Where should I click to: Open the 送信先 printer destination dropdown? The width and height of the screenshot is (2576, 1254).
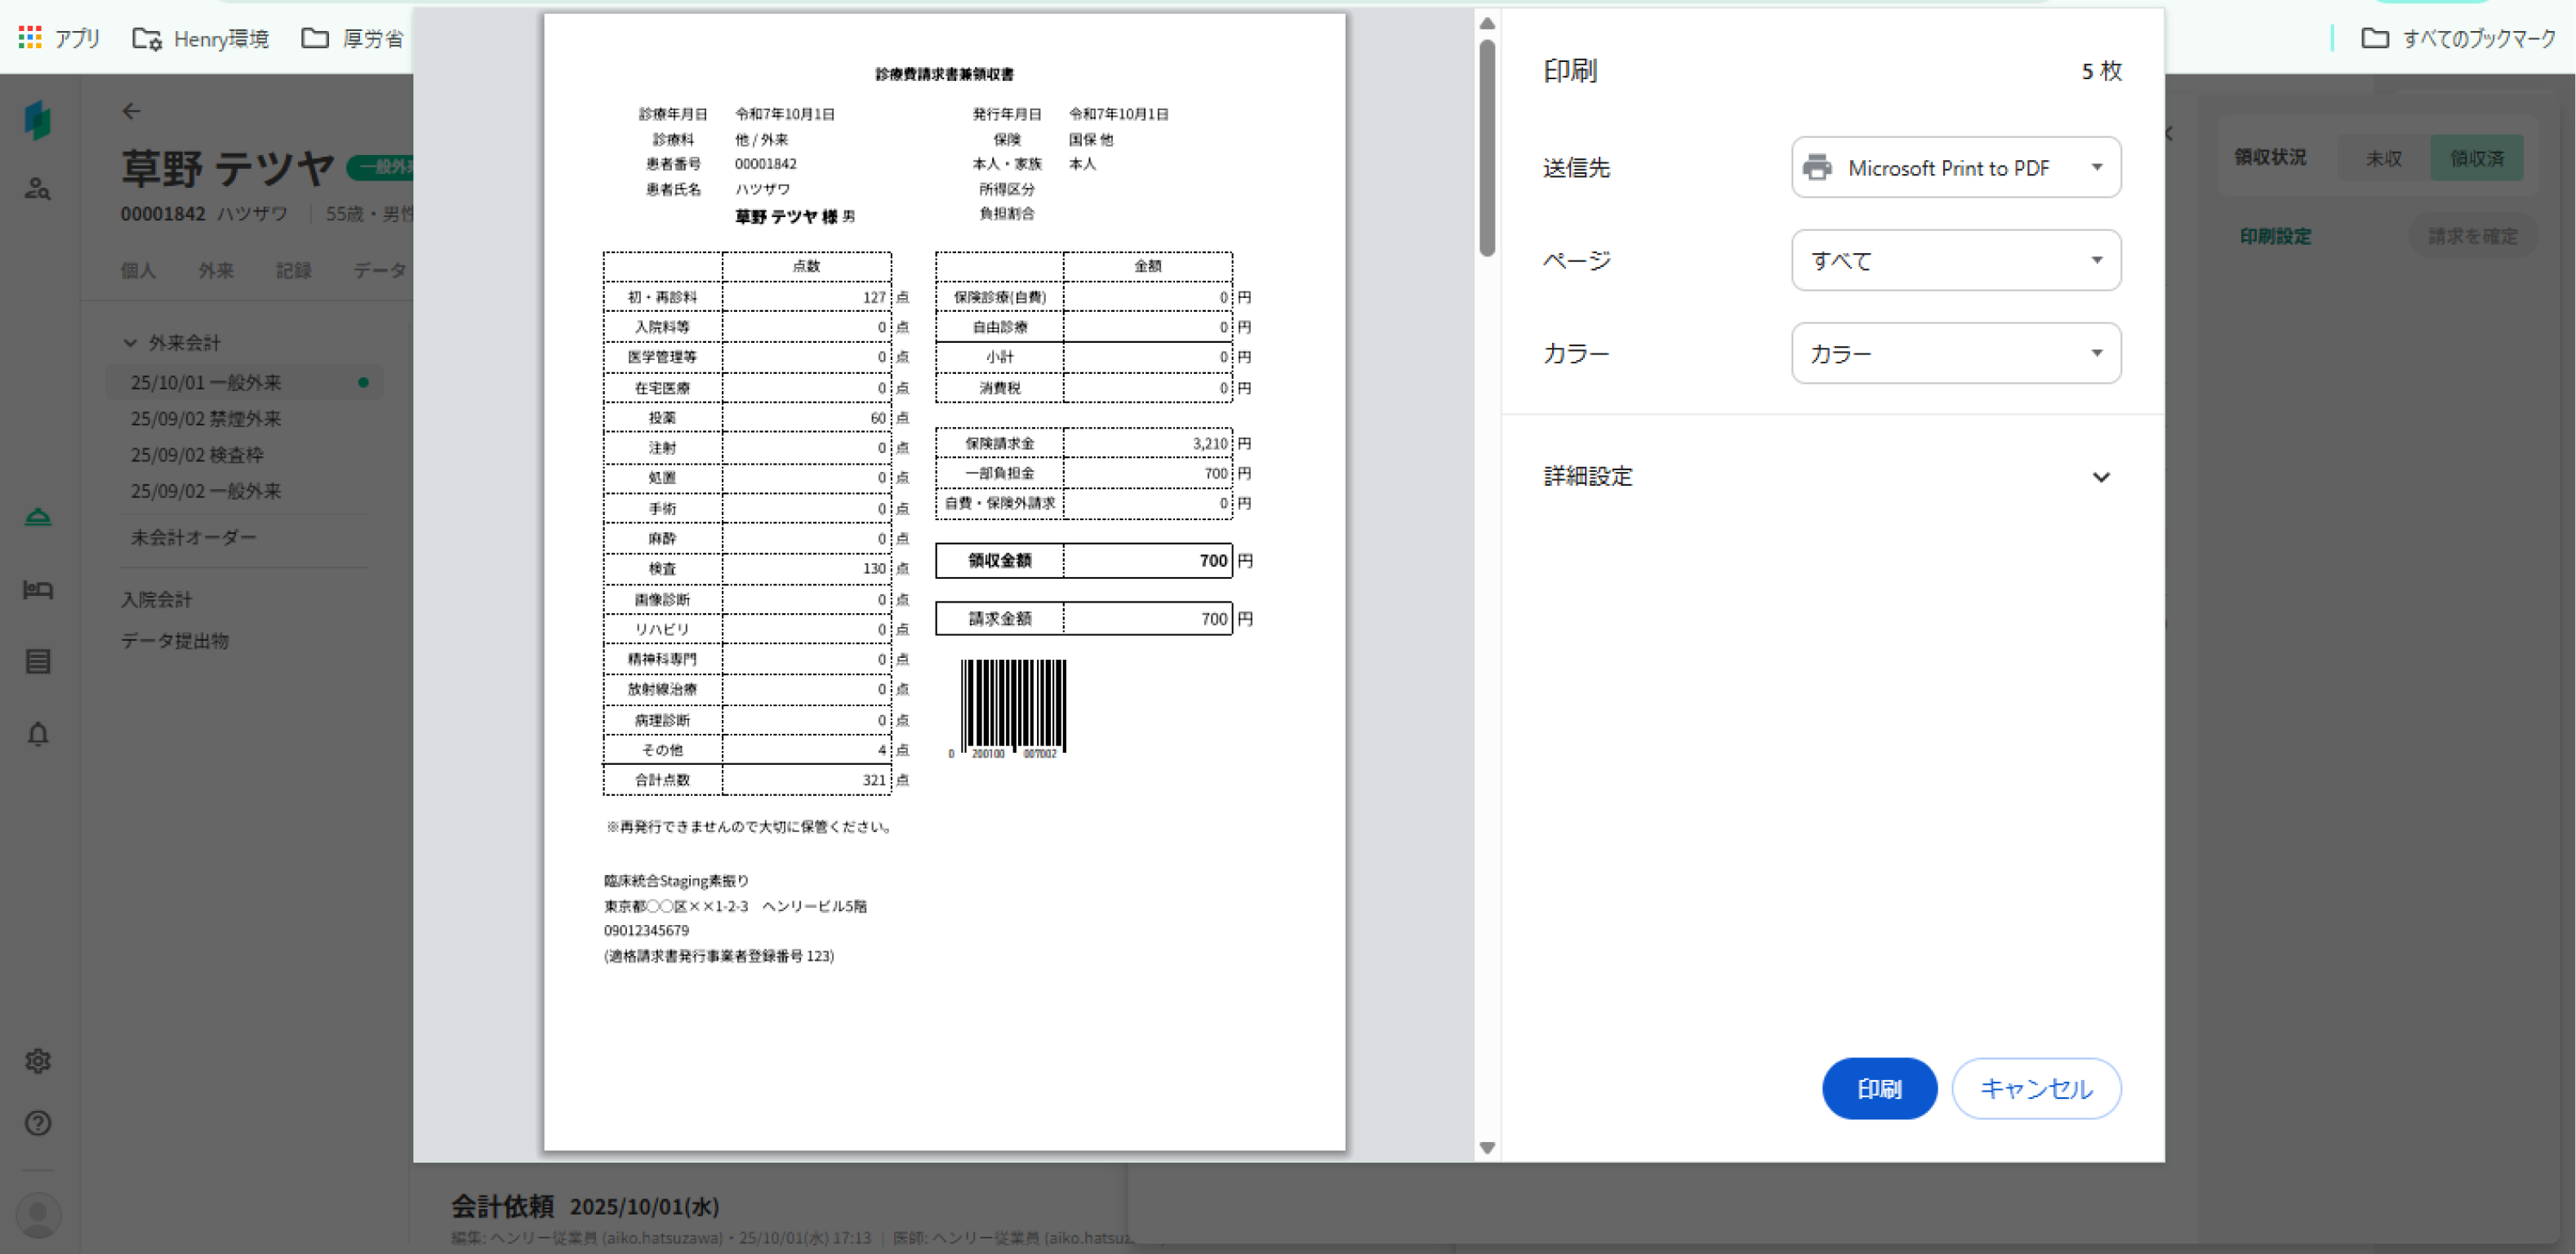coord(1955,167)
